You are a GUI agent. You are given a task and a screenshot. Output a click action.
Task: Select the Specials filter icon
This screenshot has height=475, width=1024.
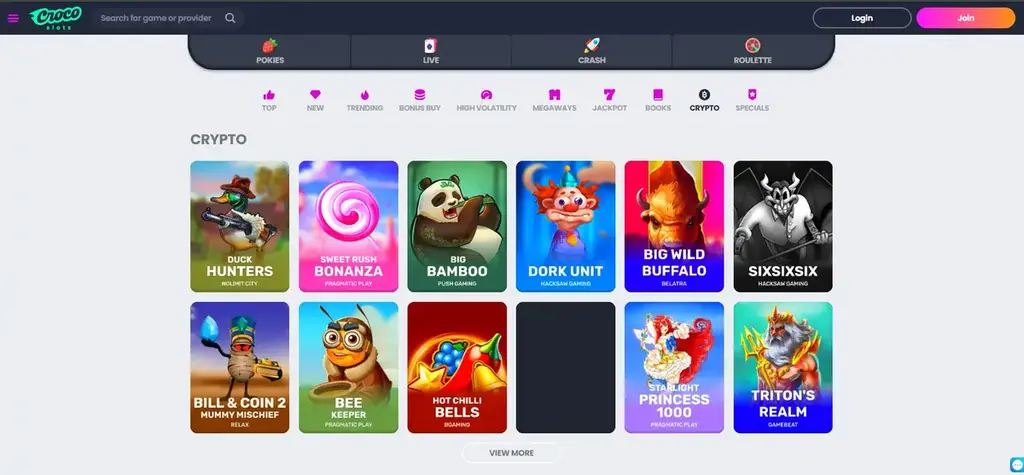(752, 95)
